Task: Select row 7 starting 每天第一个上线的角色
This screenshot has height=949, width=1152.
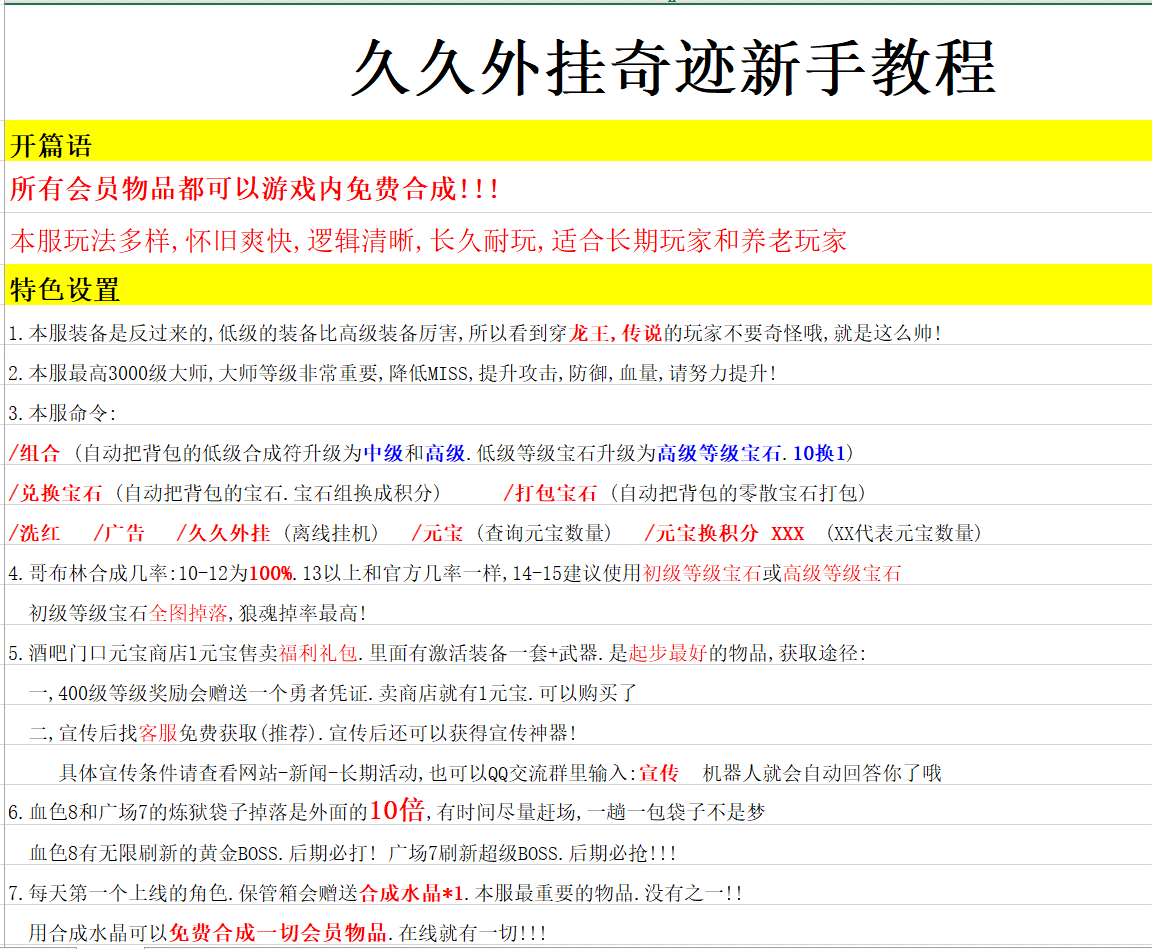Action: (x=375, y=893)
